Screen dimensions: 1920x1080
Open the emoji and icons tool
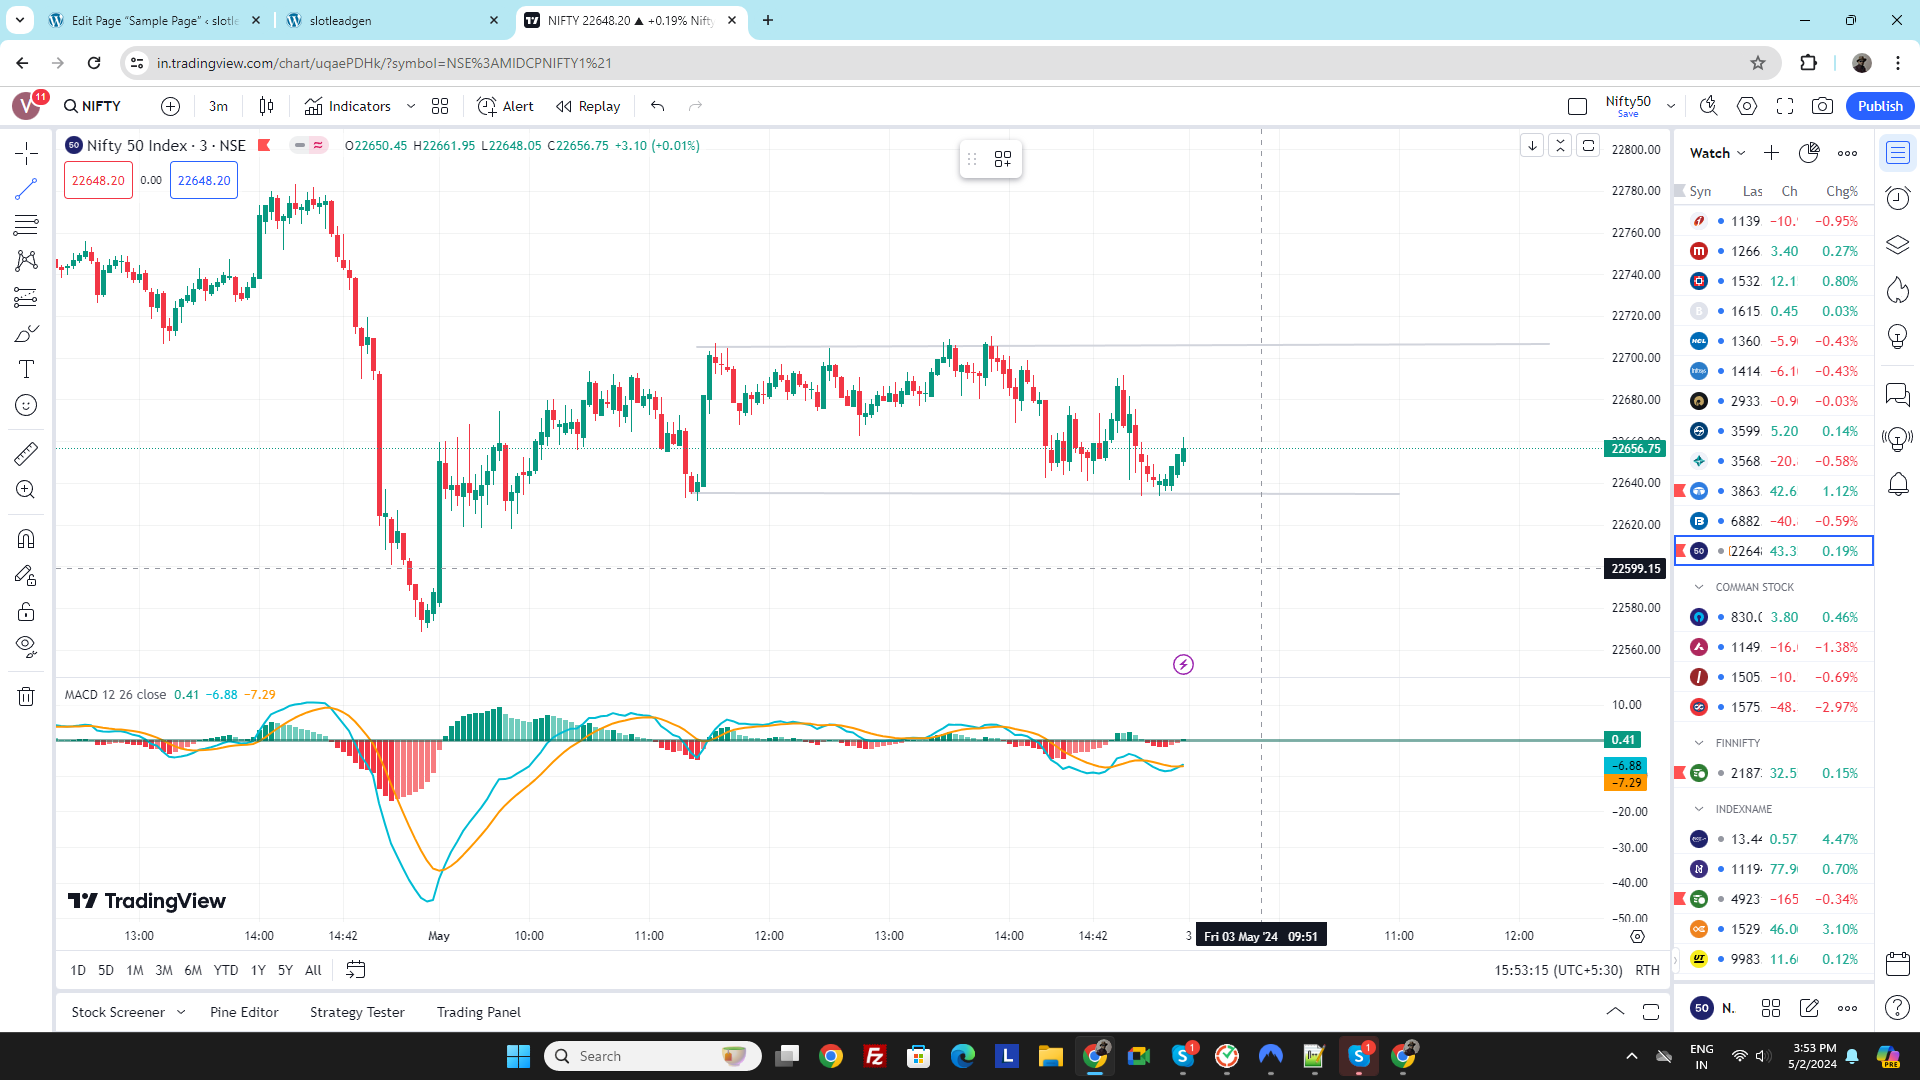tap(26, 405)
